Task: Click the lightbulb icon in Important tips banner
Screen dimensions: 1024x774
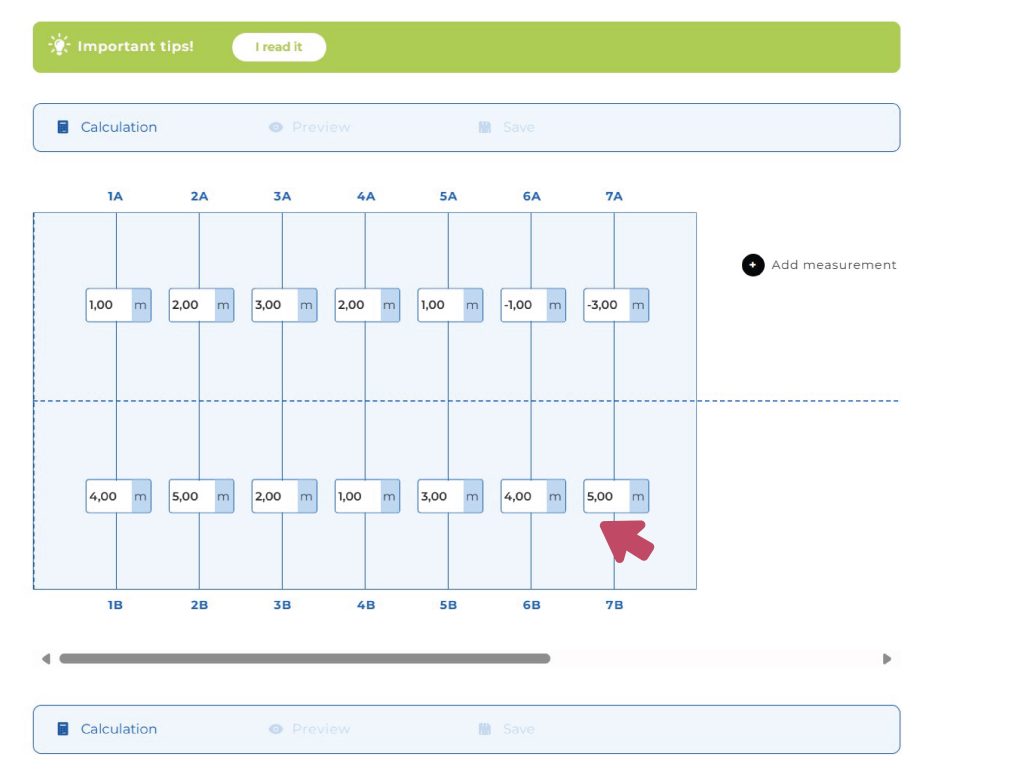Action: coord(60,46)
